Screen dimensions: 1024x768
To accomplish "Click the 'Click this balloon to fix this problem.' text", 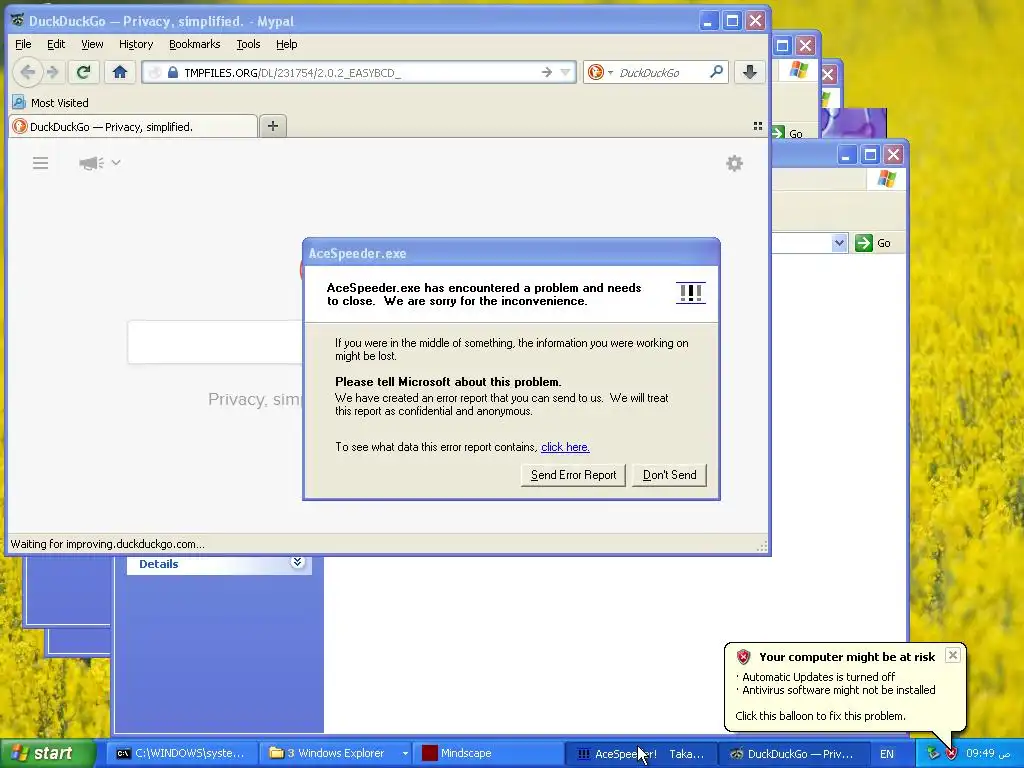I will tap(820, 716).
